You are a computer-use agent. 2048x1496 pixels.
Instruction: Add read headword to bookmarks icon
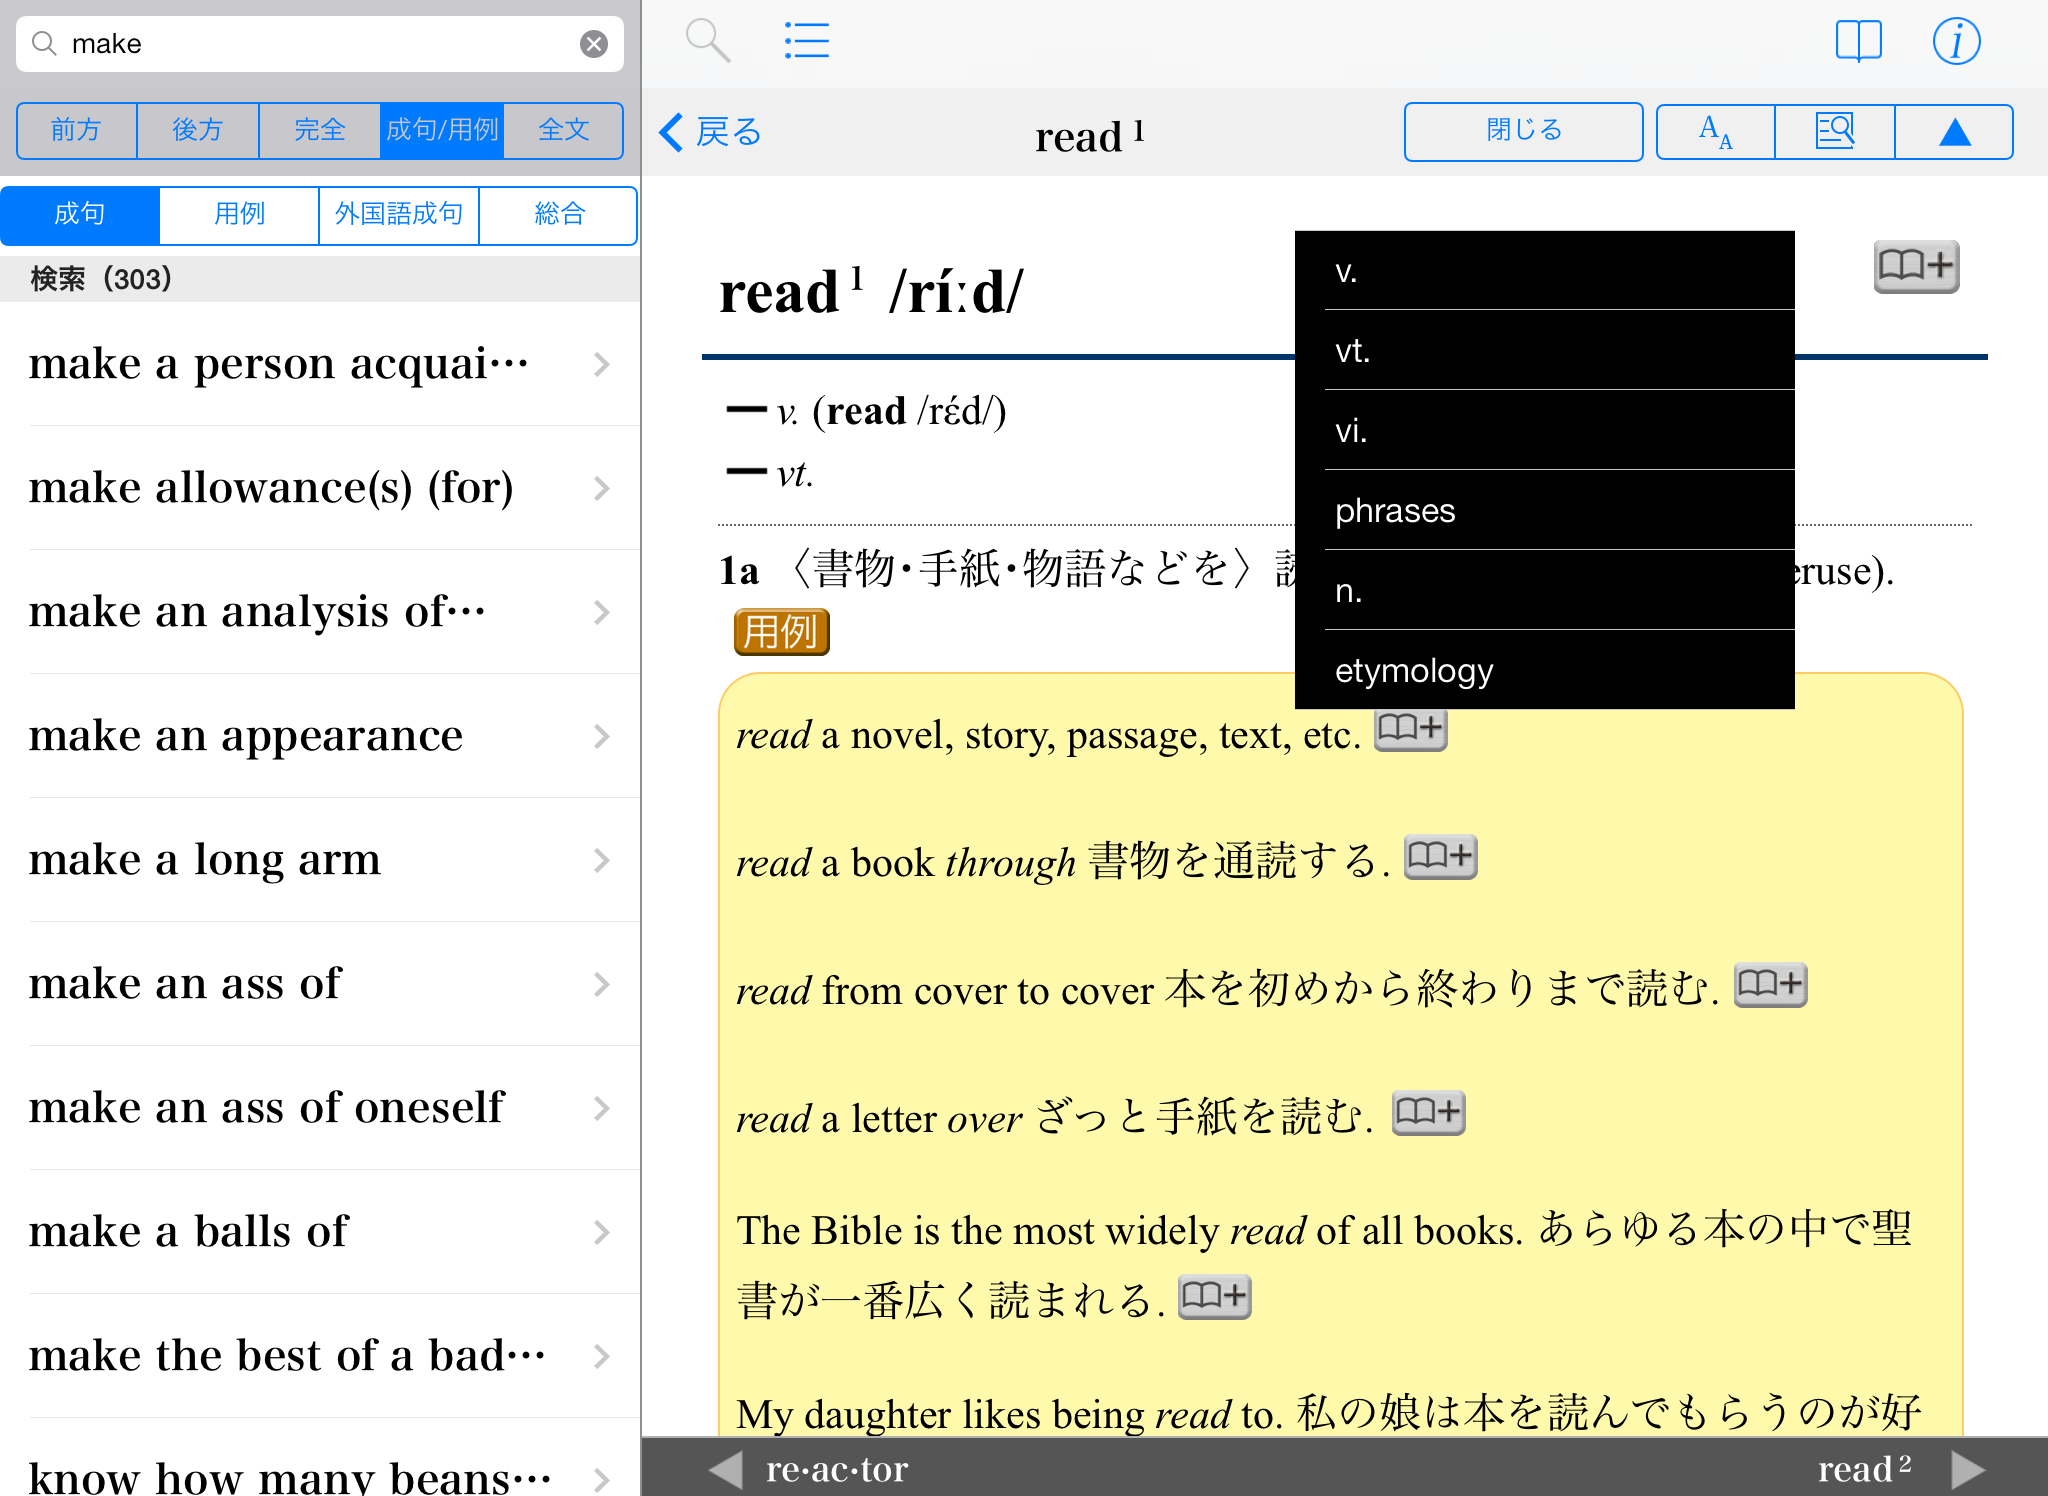[x=1915, y=266]
